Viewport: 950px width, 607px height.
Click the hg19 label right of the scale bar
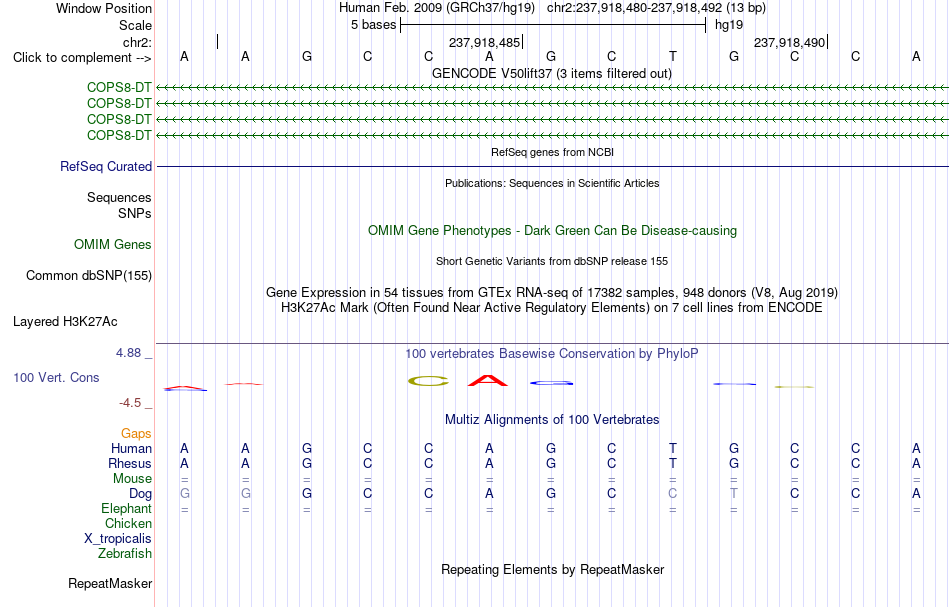click(729, 25)
